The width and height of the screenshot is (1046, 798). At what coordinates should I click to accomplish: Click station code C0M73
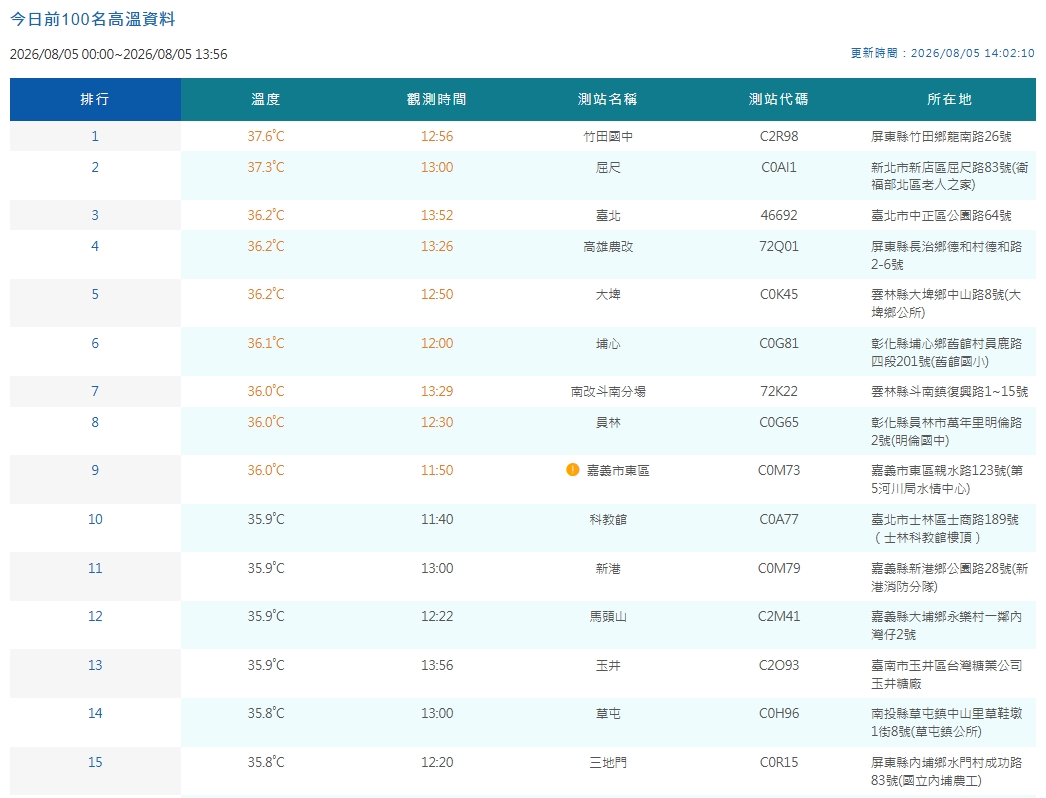pos(778,470)
